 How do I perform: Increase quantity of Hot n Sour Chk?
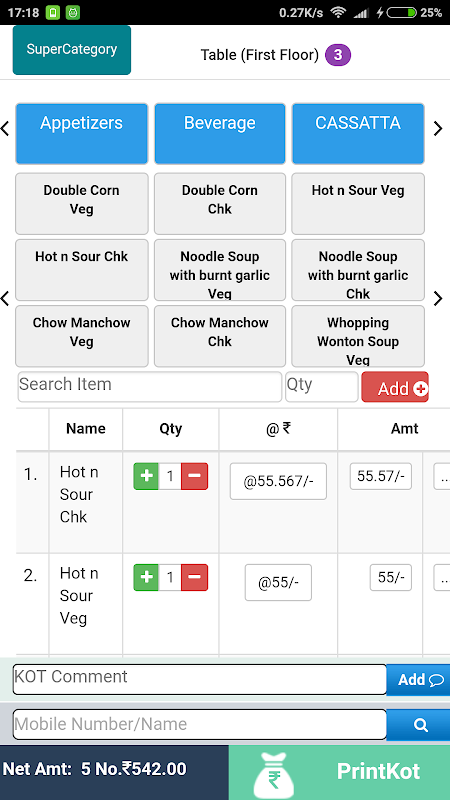click(146, 476)
